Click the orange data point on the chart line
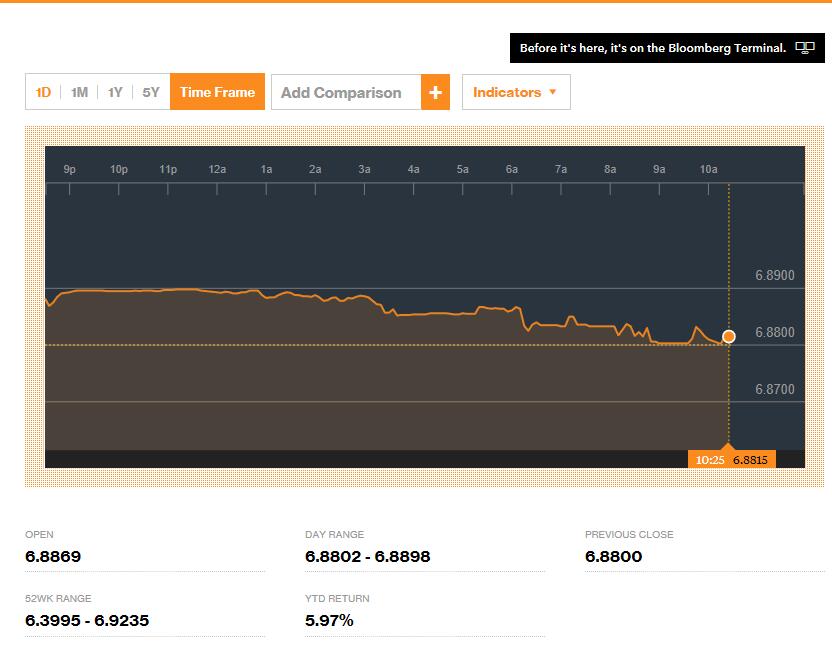Image resolution: width=832 pixels, height=651 pixels. tap(728, 337)
